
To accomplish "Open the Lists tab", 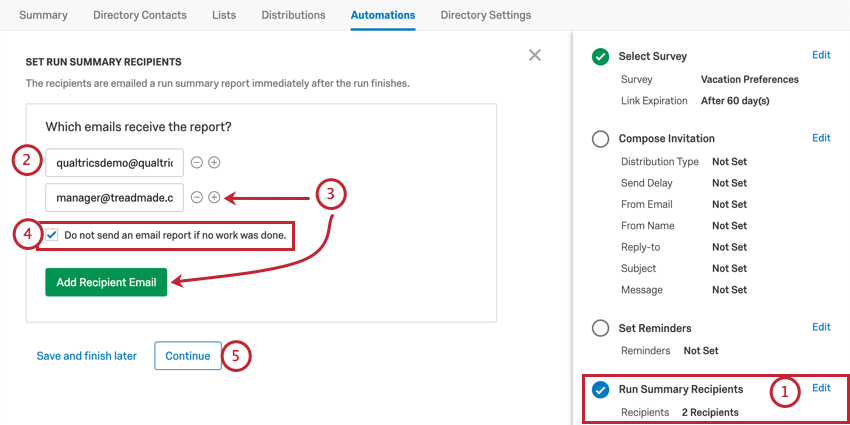I will [x=224, y=15].
